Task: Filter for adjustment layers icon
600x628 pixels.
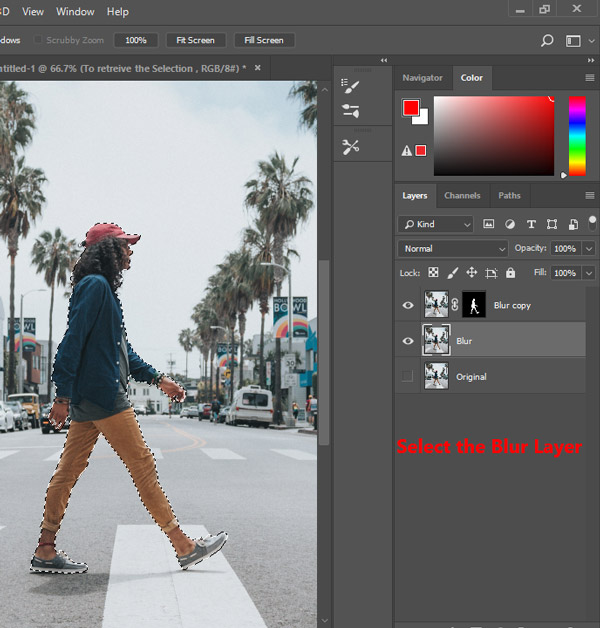Action: 510,225
